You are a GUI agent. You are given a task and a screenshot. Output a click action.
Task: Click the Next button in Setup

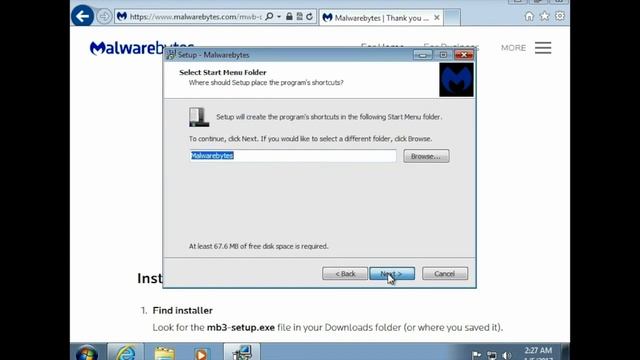(392, 273)
